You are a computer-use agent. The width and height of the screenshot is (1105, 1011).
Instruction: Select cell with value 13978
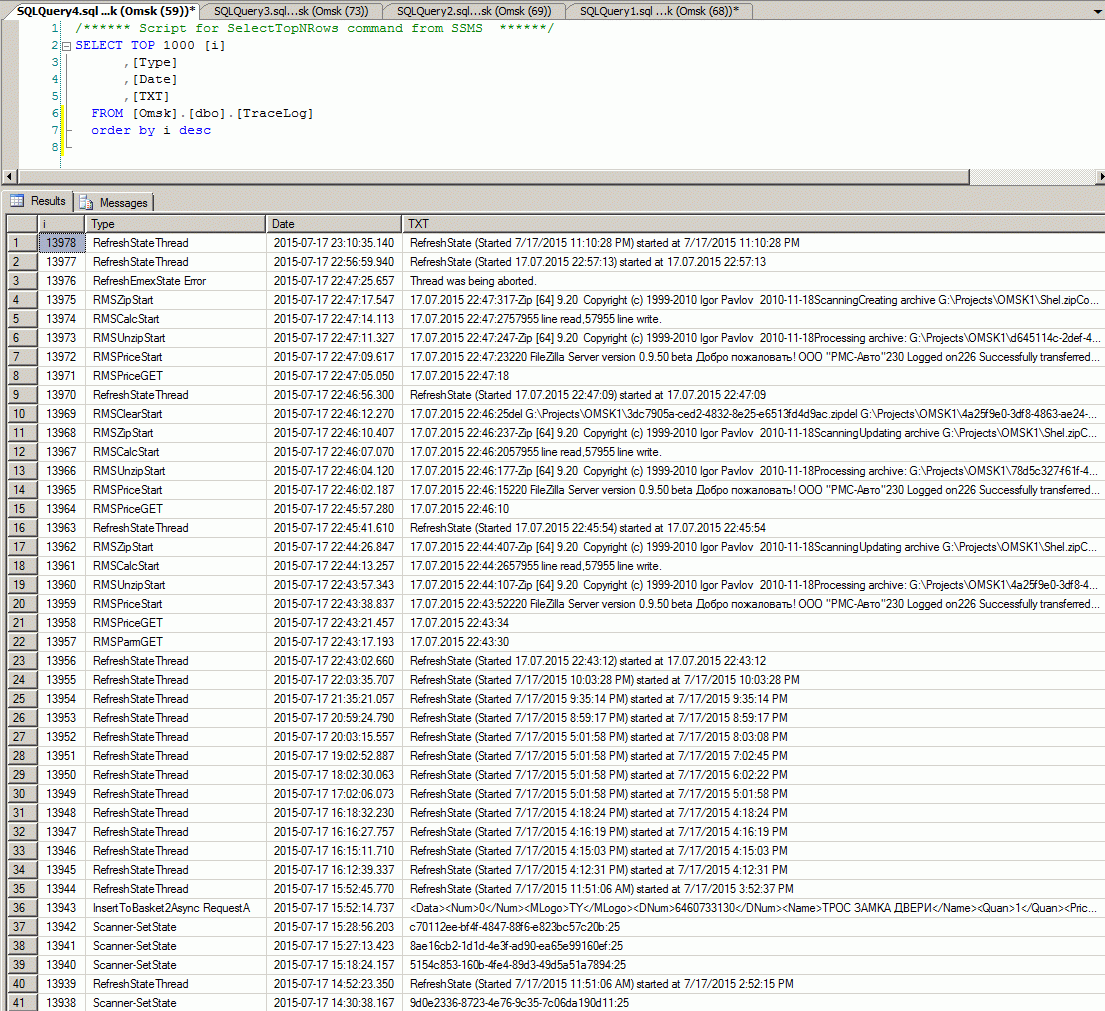coord(61,243)
